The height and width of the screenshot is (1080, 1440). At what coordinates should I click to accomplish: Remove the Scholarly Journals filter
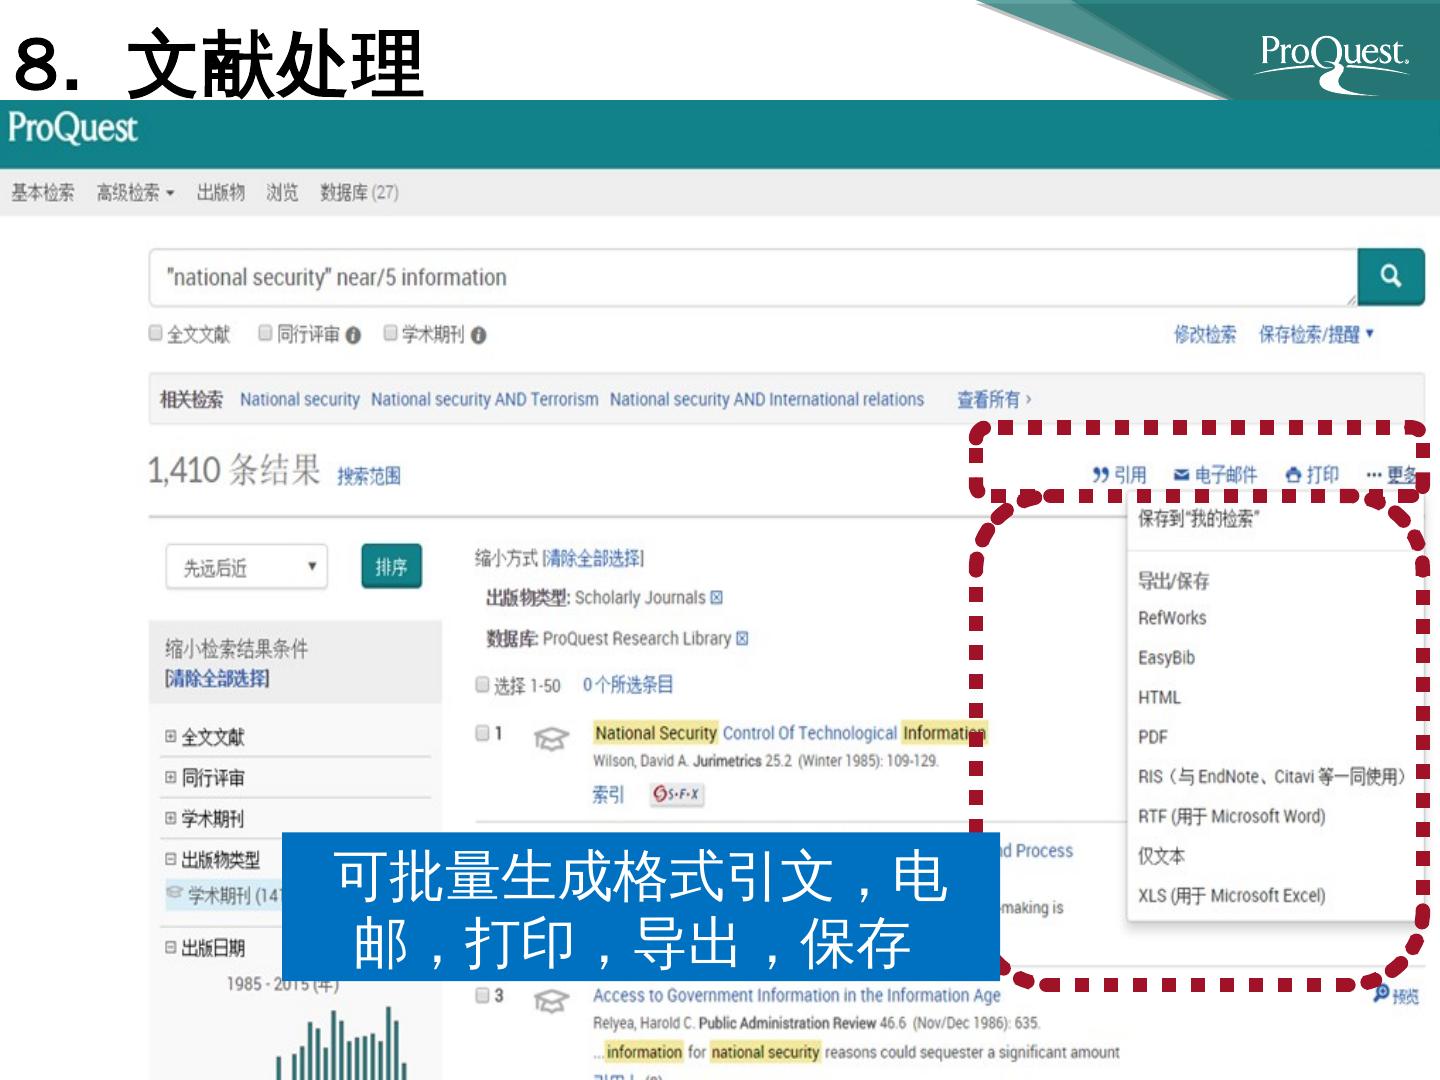click(716, 598)
